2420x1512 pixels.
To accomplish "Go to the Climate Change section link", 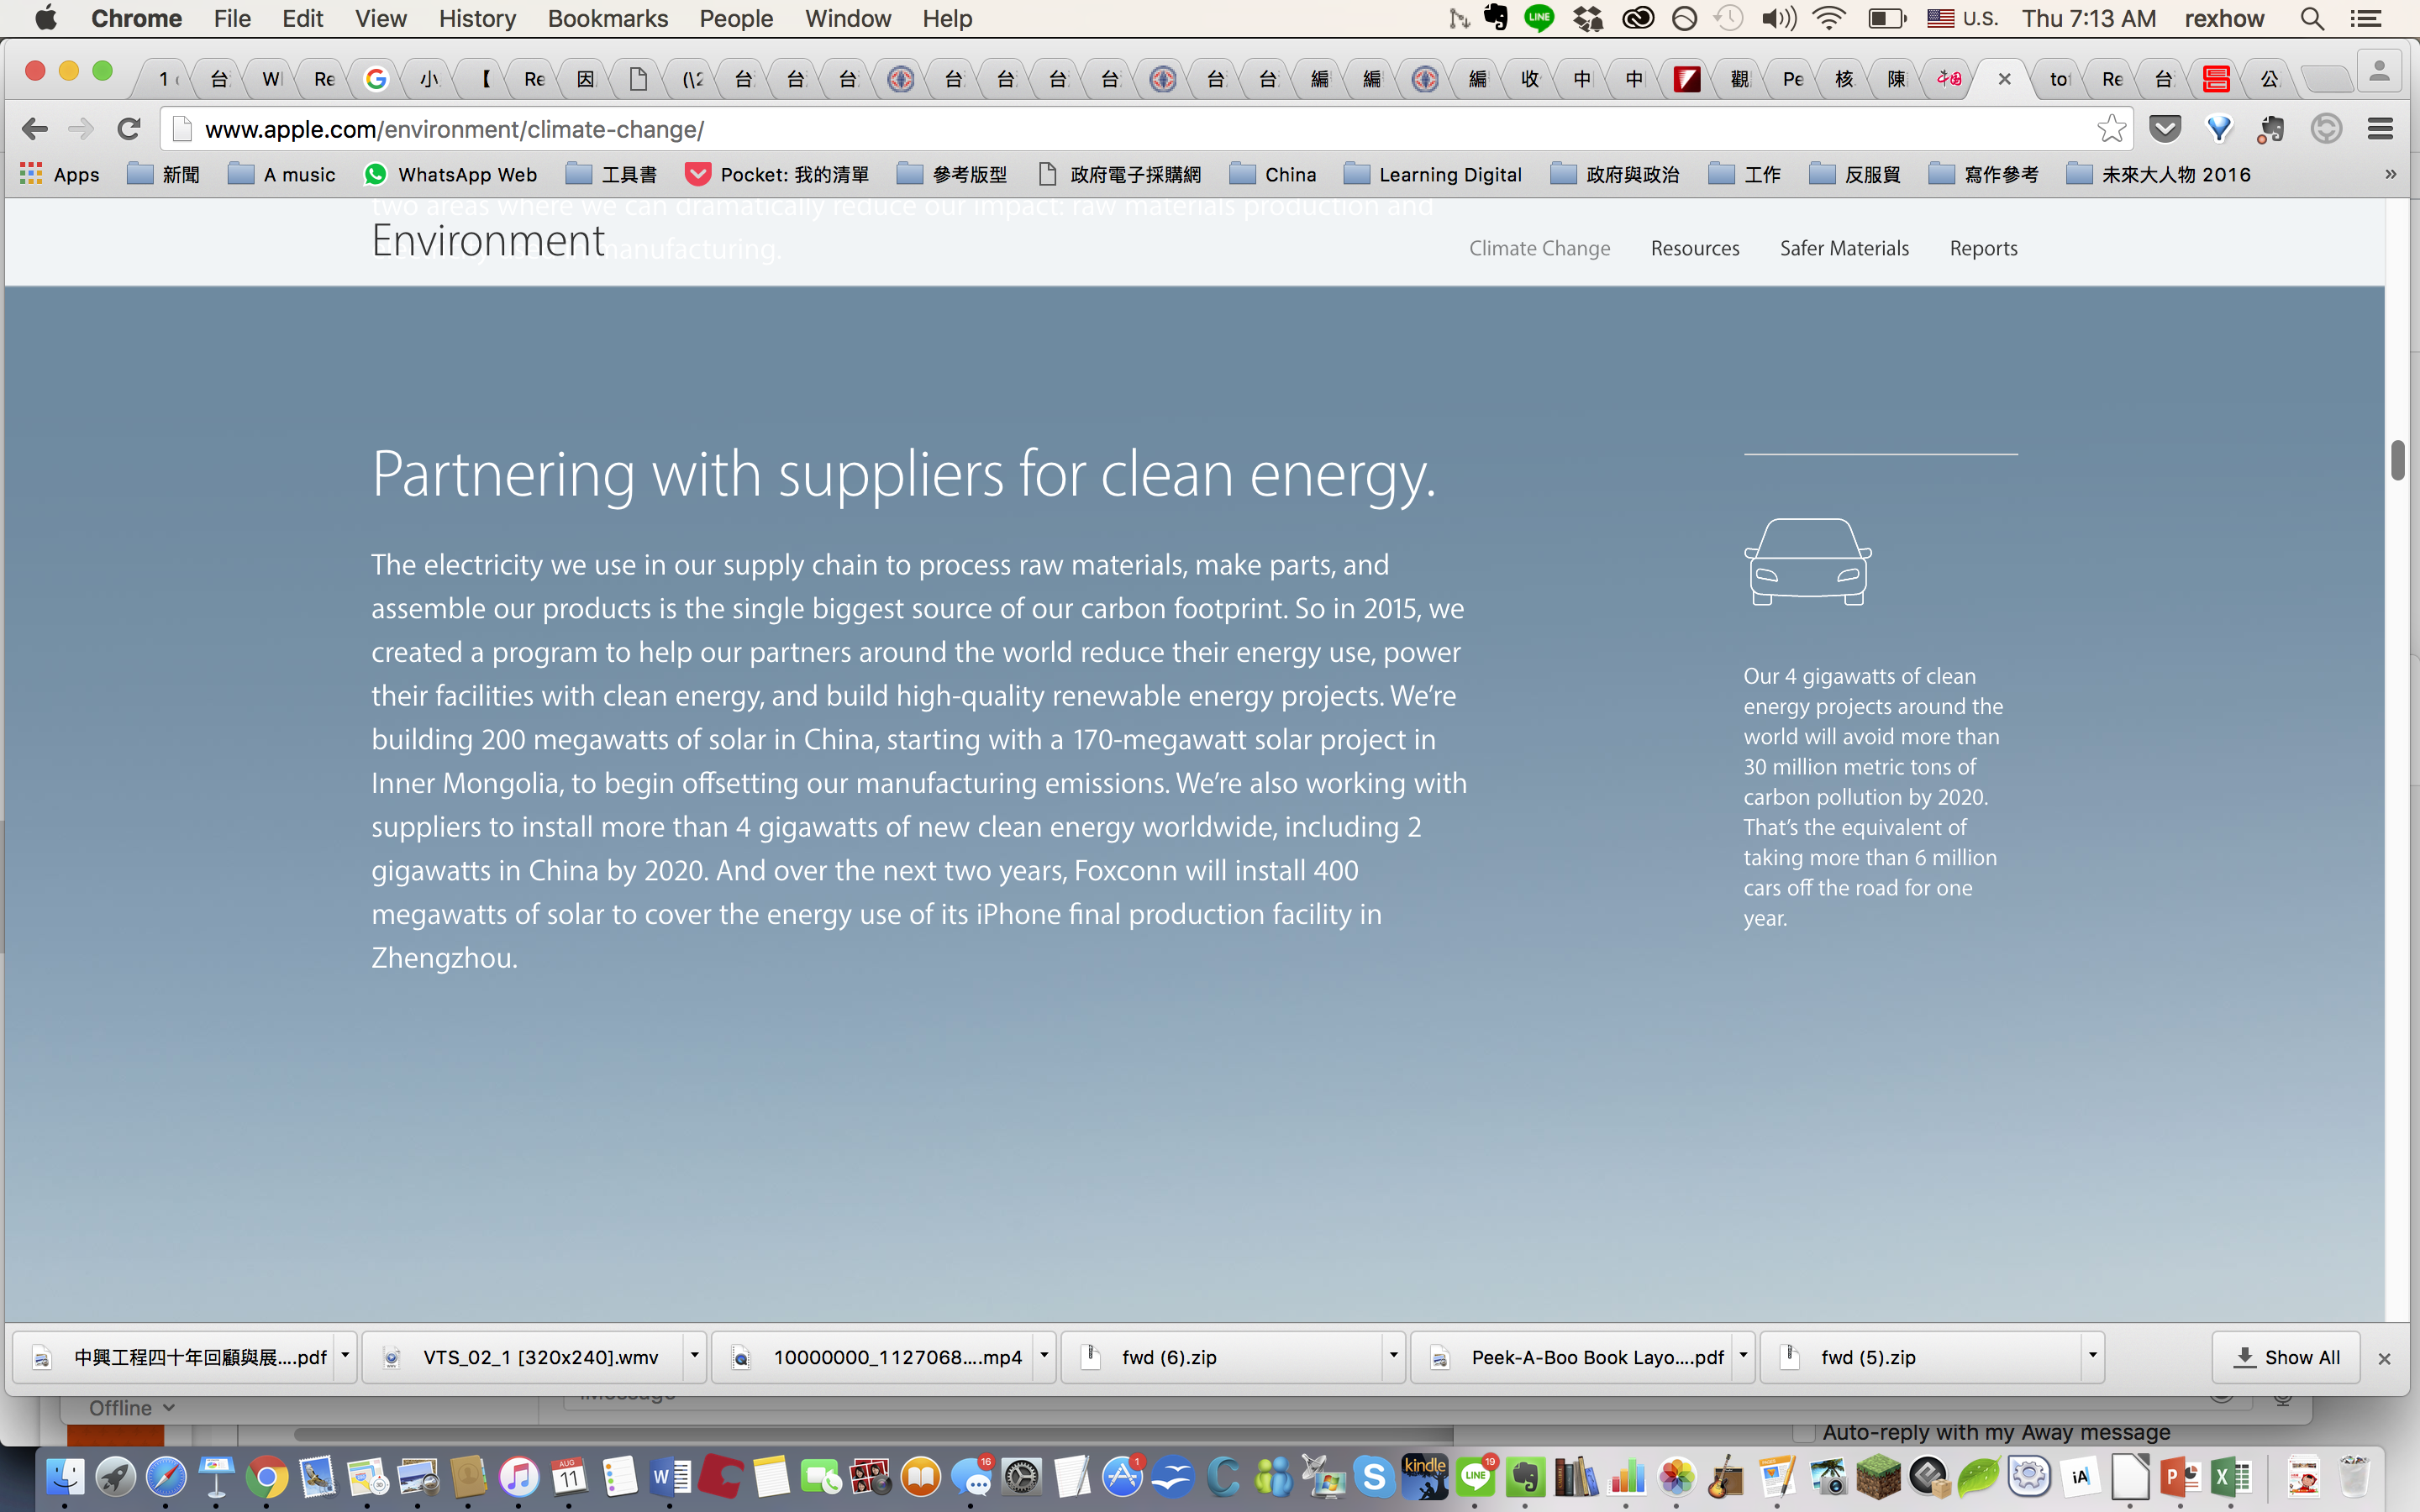I will tap(1539, 248).
